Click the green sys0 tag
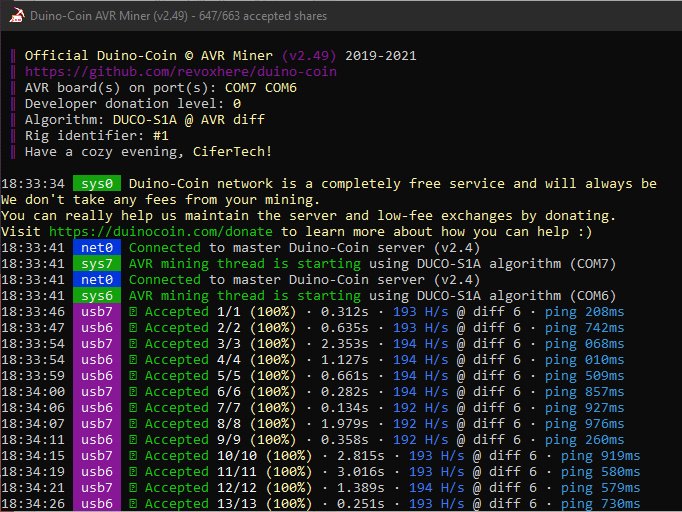This screenshot has width=682, height=512. click(97, 183)
